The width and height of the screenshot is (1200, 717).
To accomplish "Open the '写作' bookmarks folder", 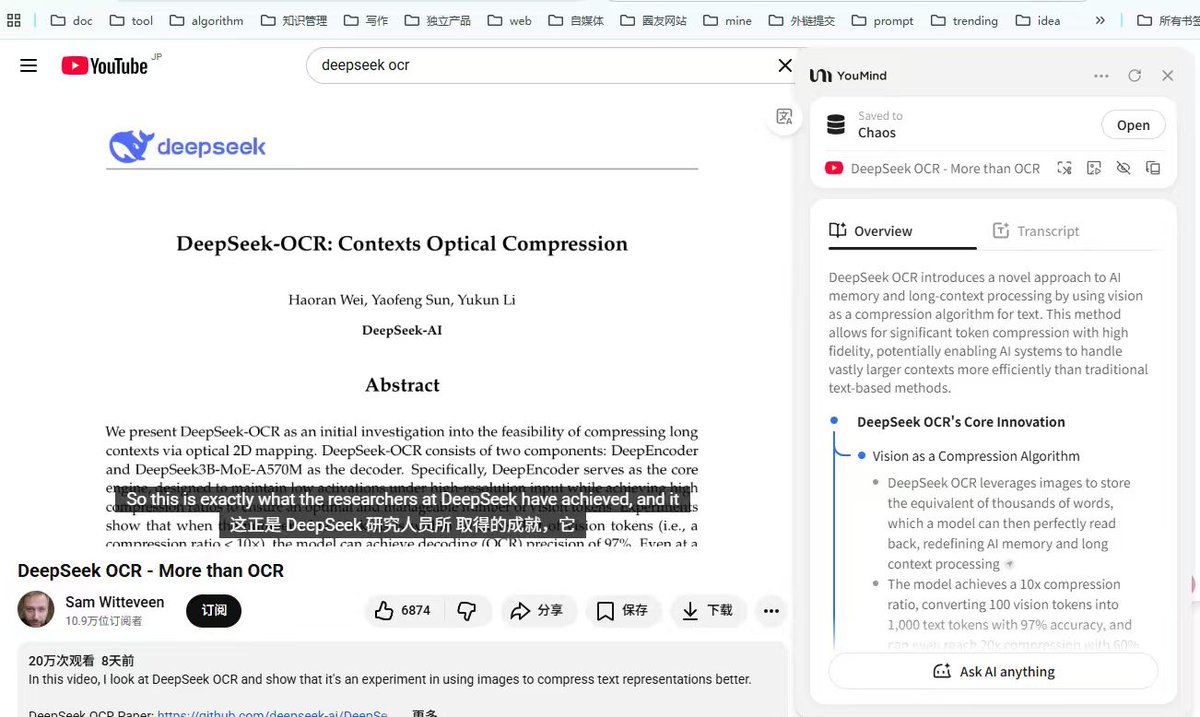I will [x=365, y=20].
